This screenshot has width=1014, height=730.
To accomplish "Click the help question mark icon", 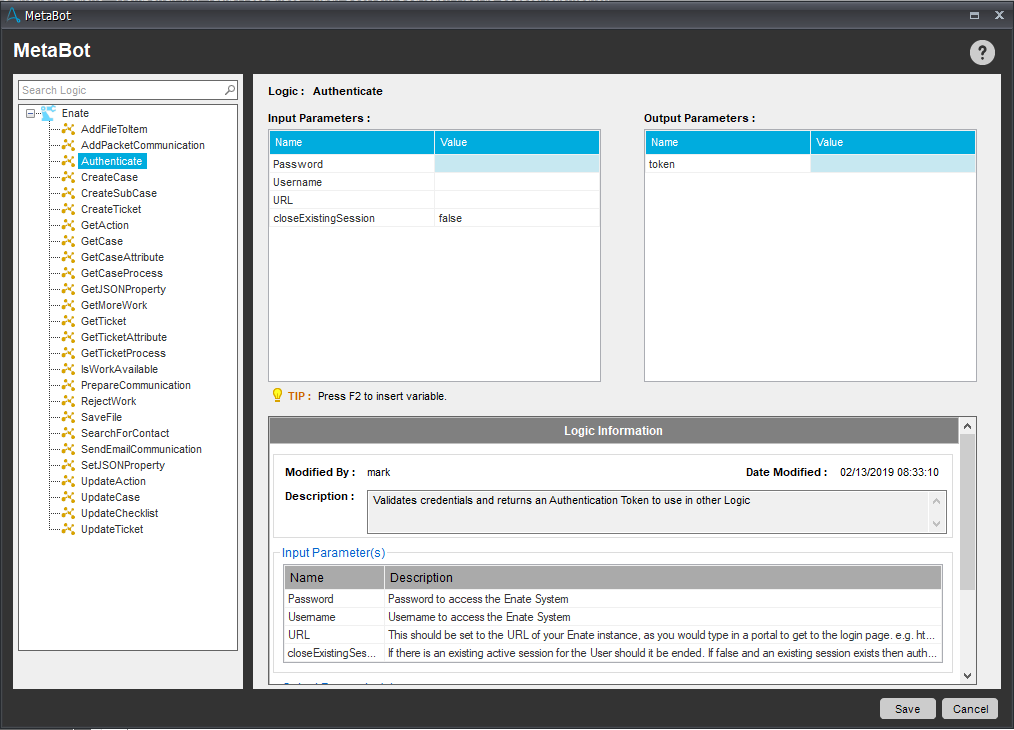I will point(982,54).
